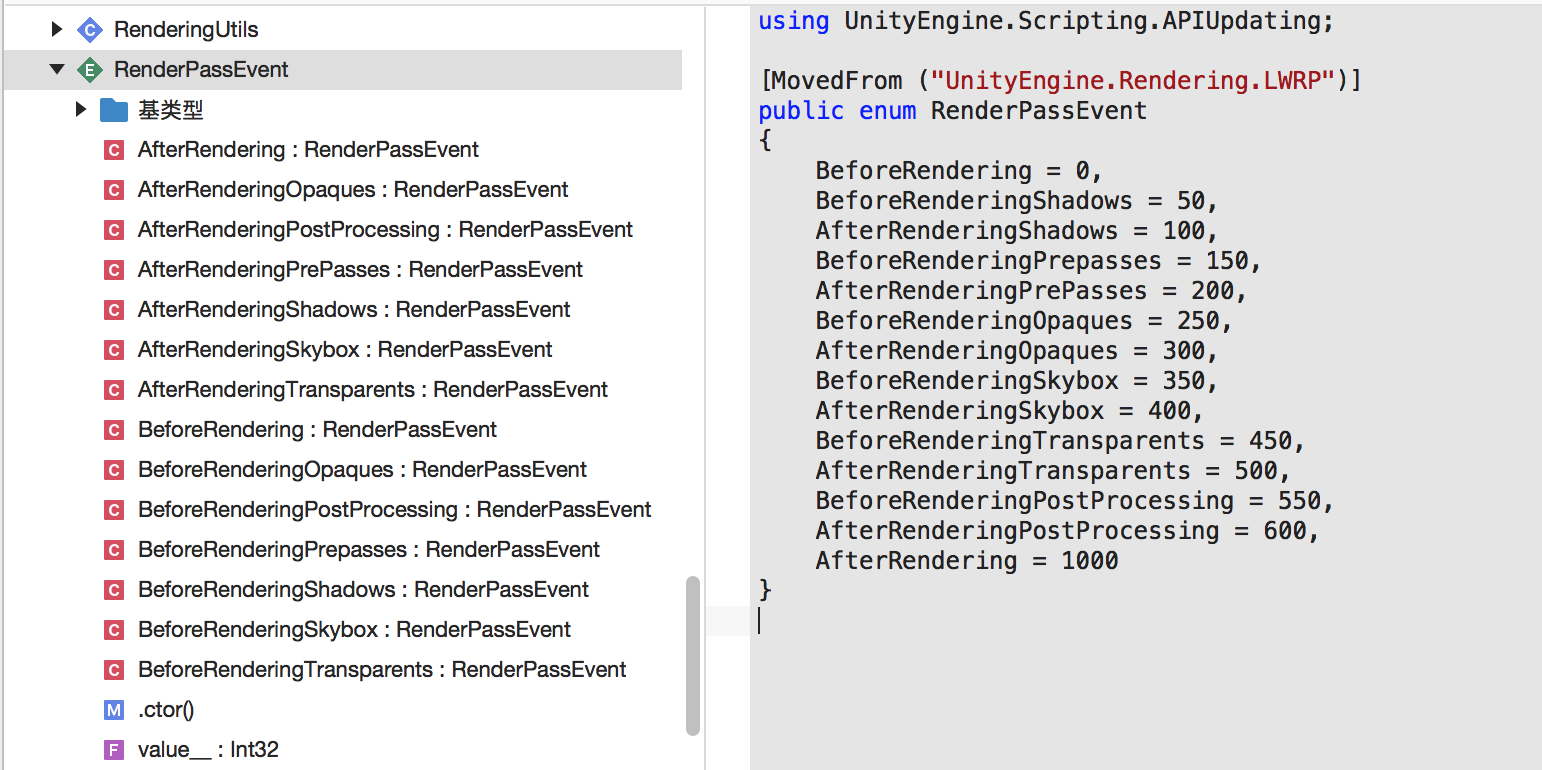Click the blue base types folder icon
The width and height of the screenshot is (1542, 770).
coord(114,110)
